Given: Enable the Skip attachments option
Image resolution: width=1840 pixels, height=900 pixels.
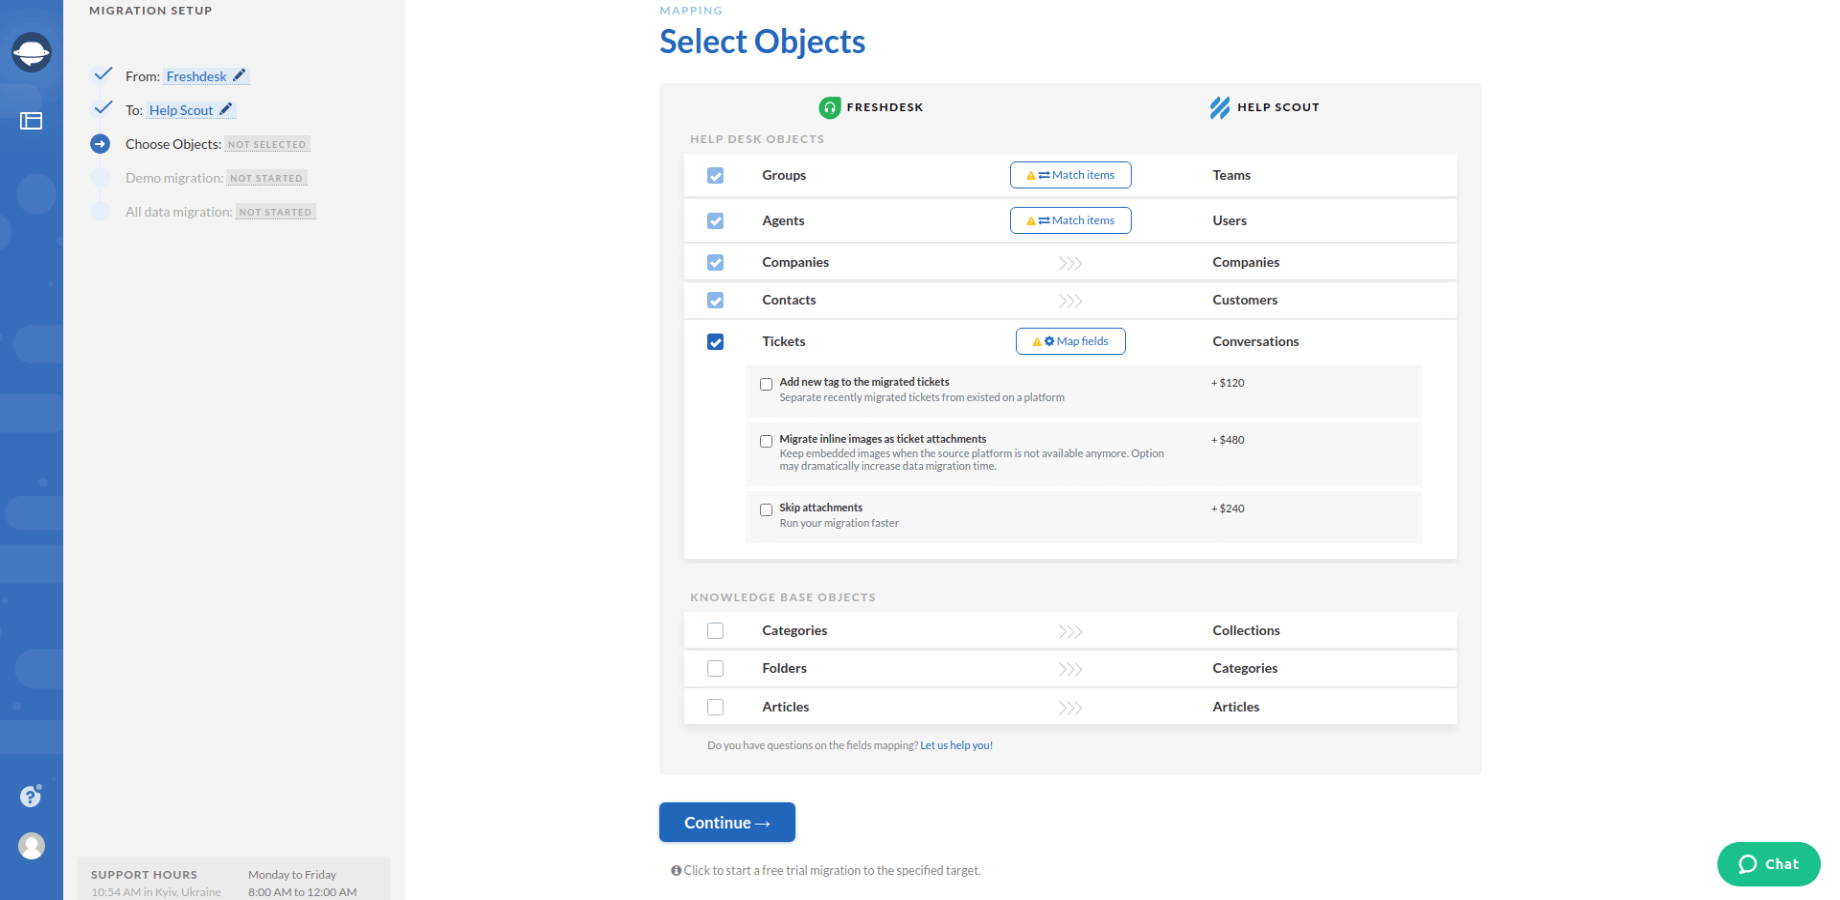Looking at the screenshot, I should pos(766,510).
